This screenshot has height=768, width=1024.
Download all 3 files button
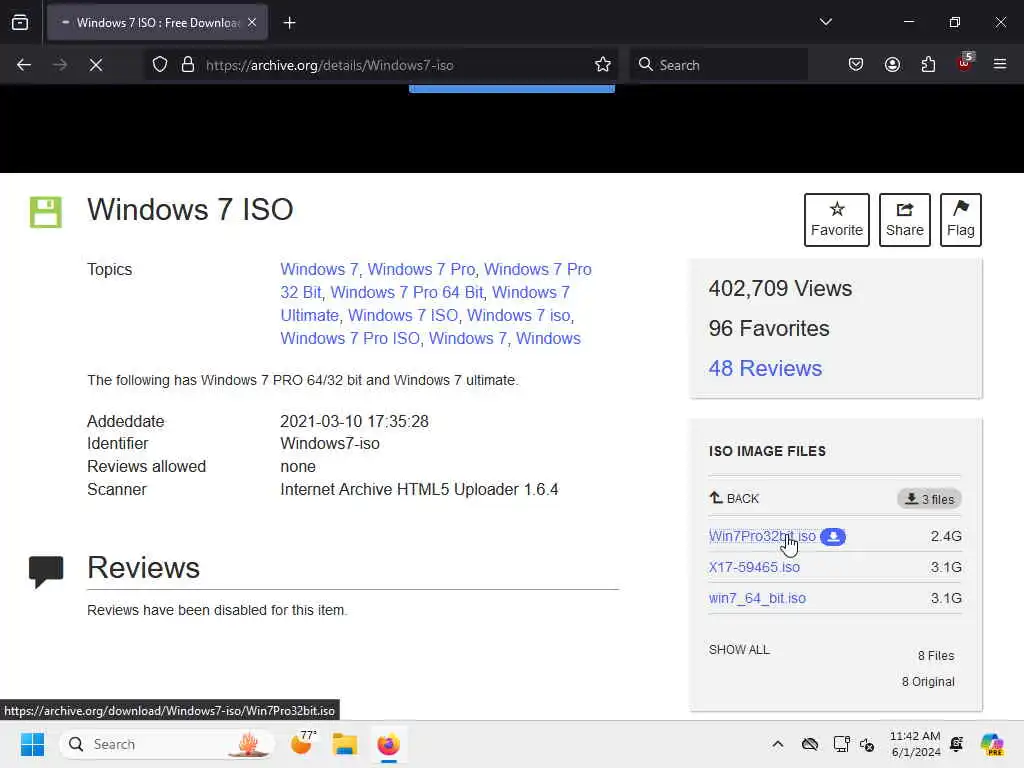pos(929,499)
